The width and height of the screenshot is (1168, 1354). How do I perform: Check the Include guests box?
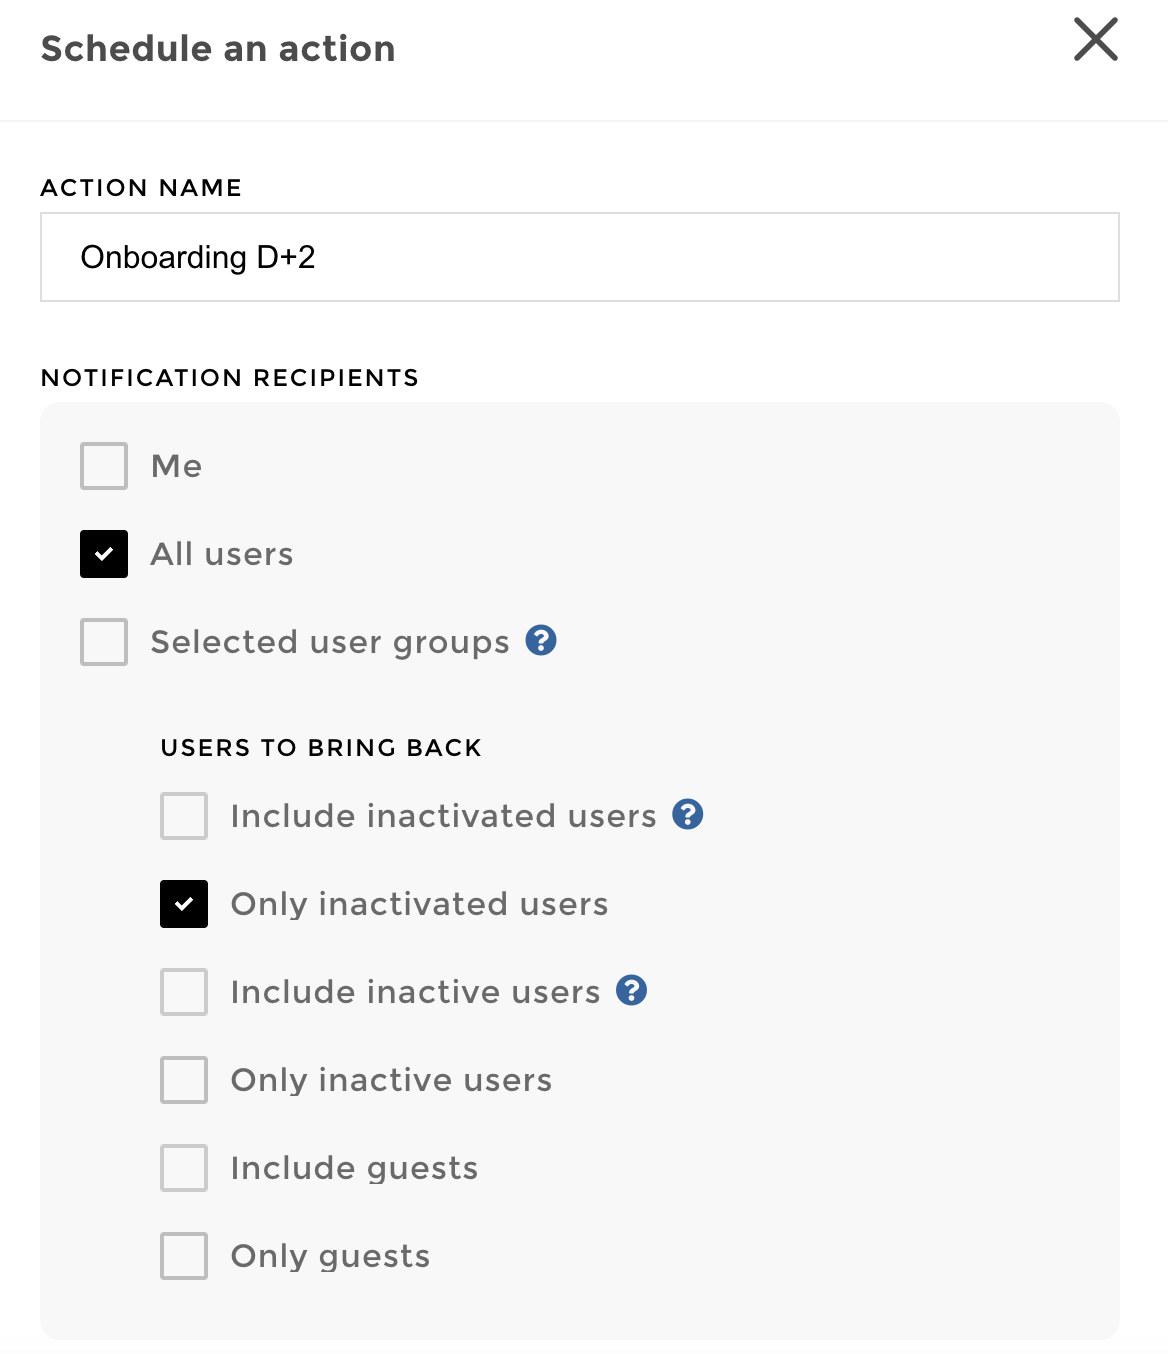(x=183, y=1168)
